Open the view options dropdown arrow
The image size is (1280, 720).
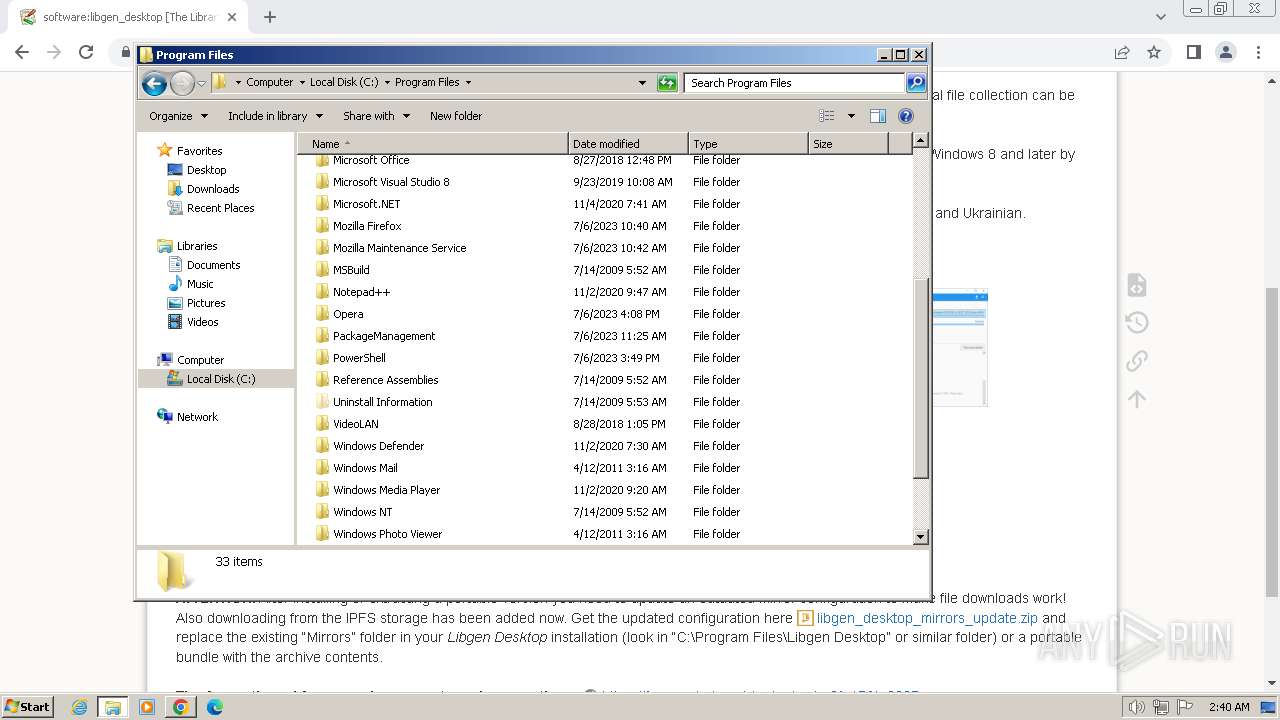(851, 116)
